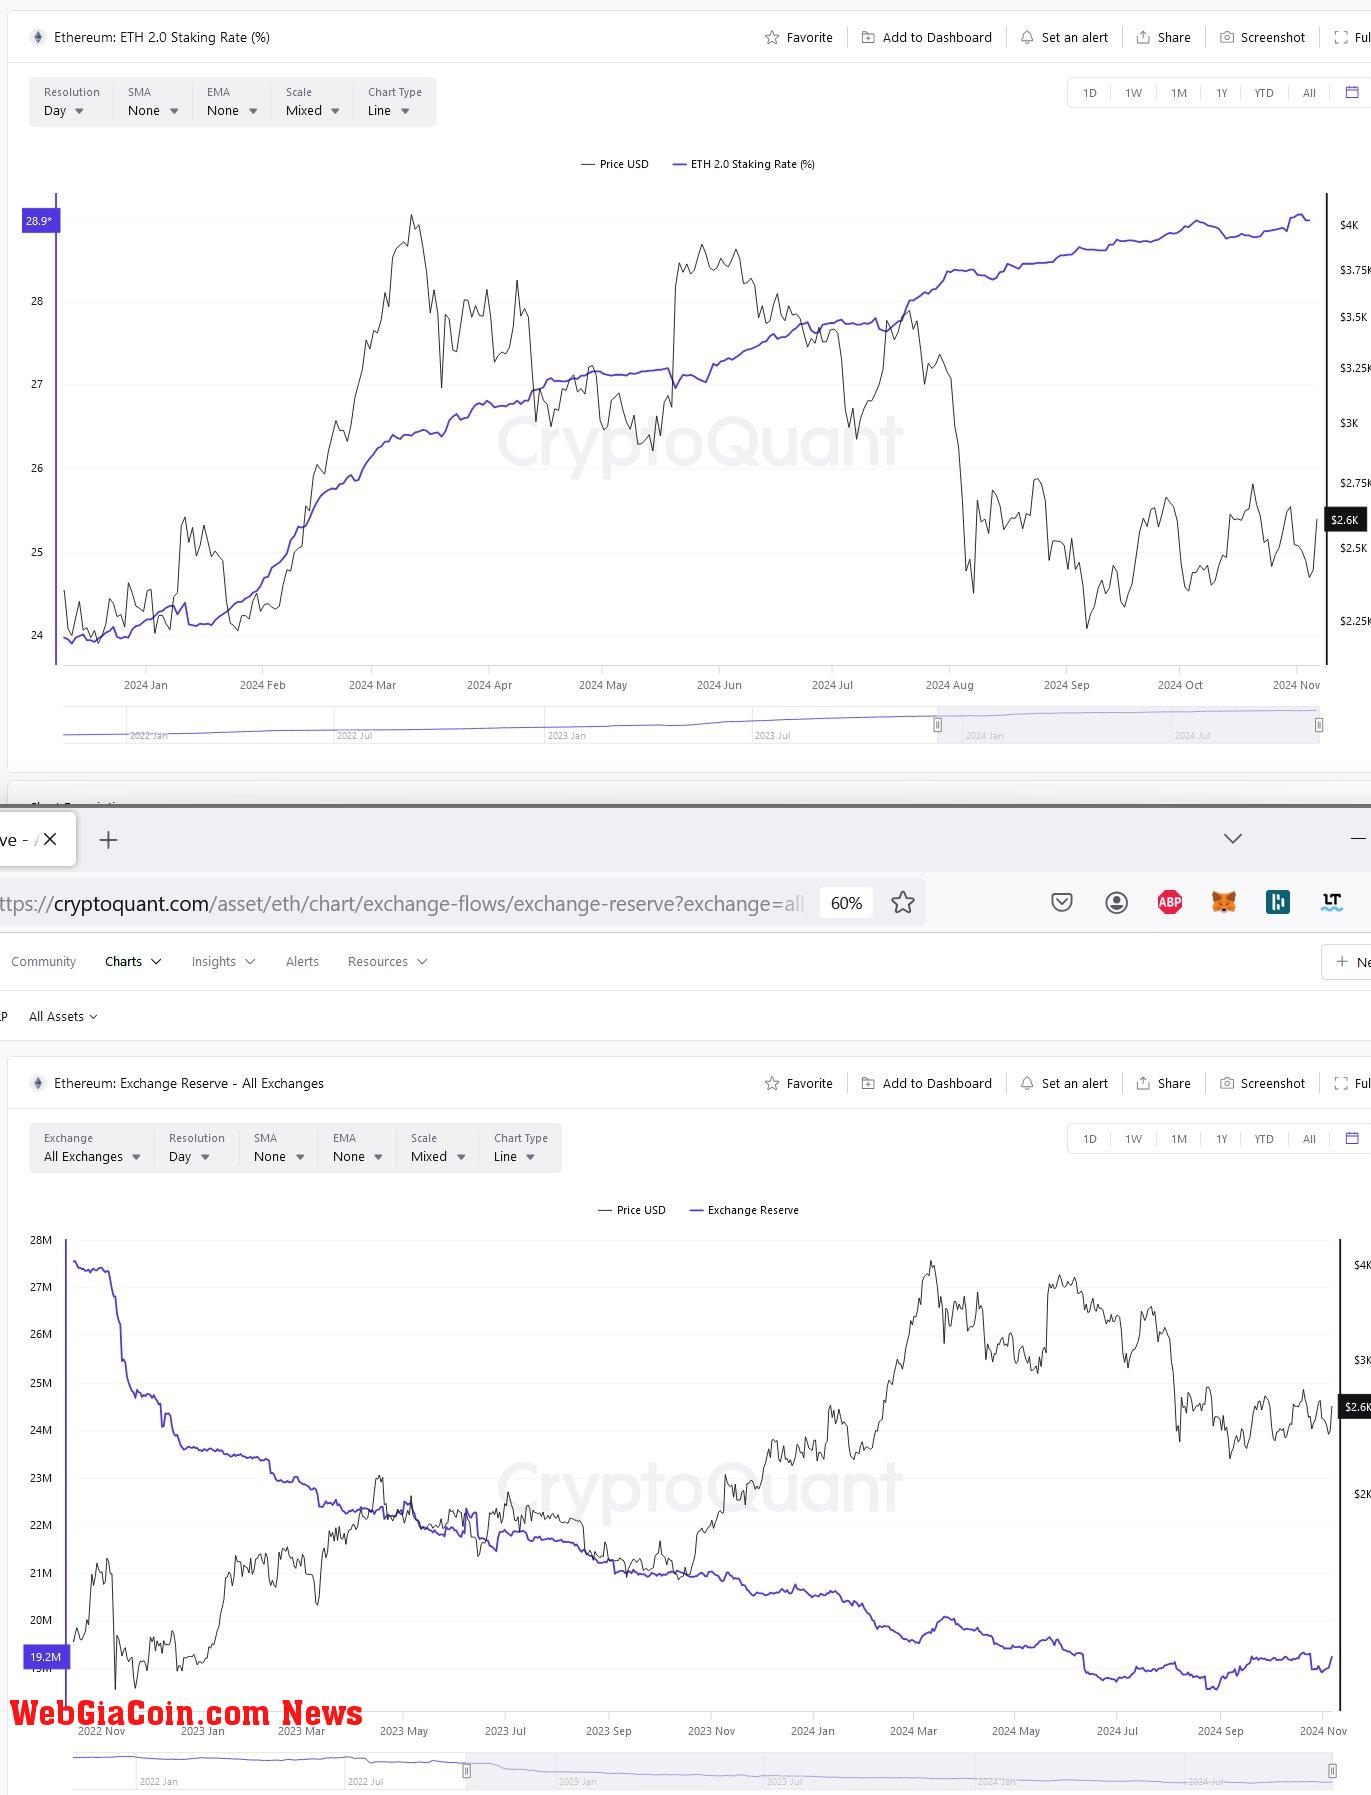Click right range handle on Staking Rate navigator

click(x=1319, y=725)
